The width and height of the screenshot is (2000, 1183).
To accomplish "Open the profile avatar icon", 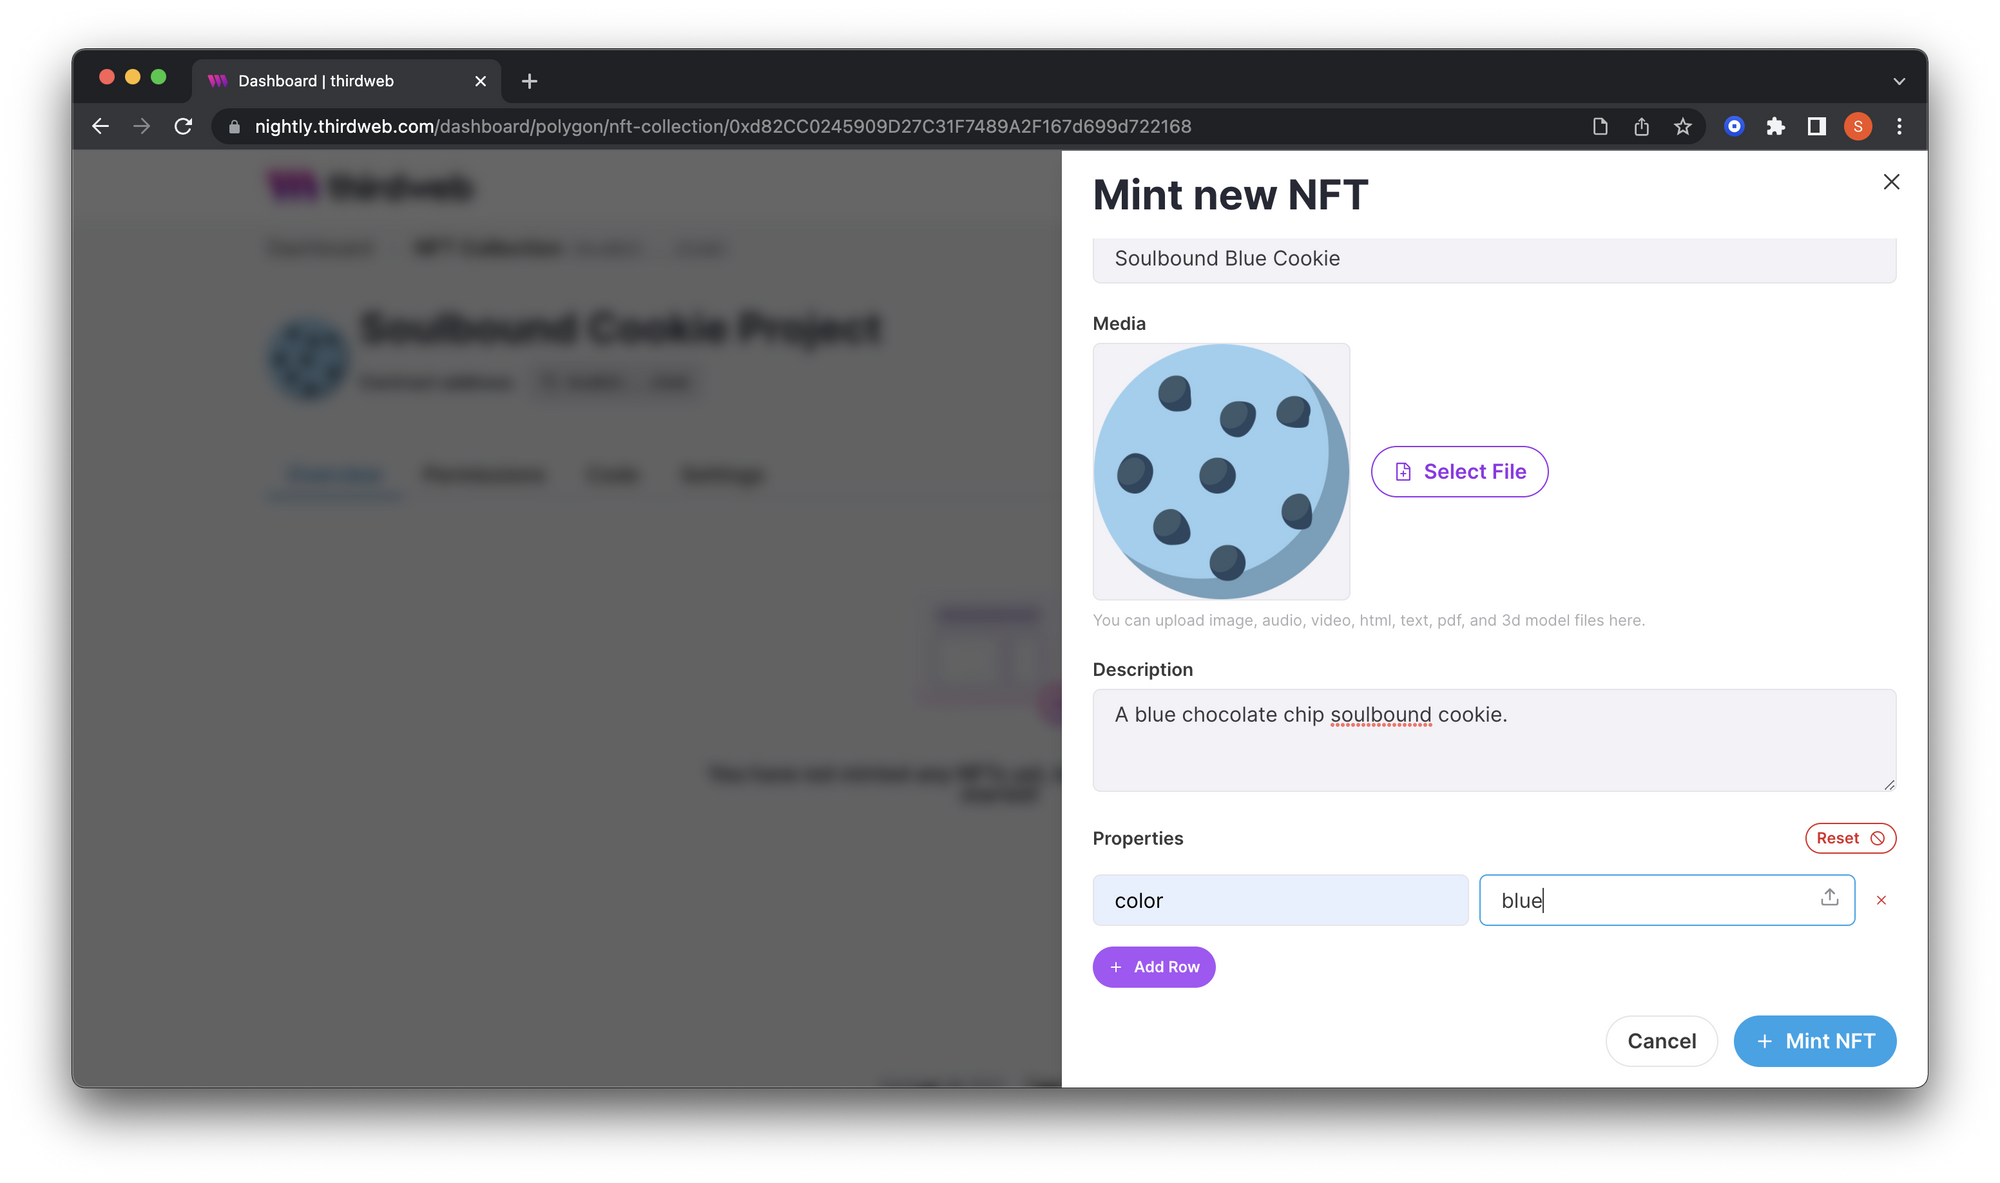I will pos(1857,126).
